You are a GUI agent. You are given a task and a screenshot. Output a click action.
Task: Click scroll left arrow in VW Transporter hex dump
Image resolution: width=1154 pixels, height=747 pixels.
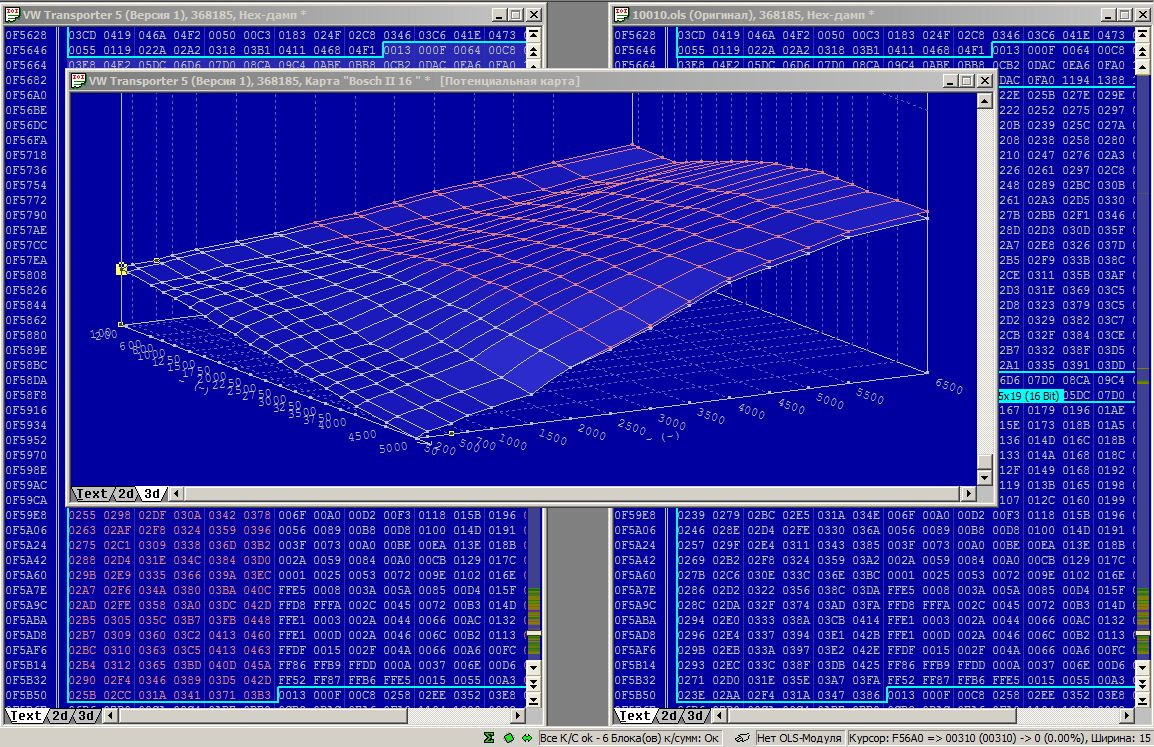click(x=110, y=715)
